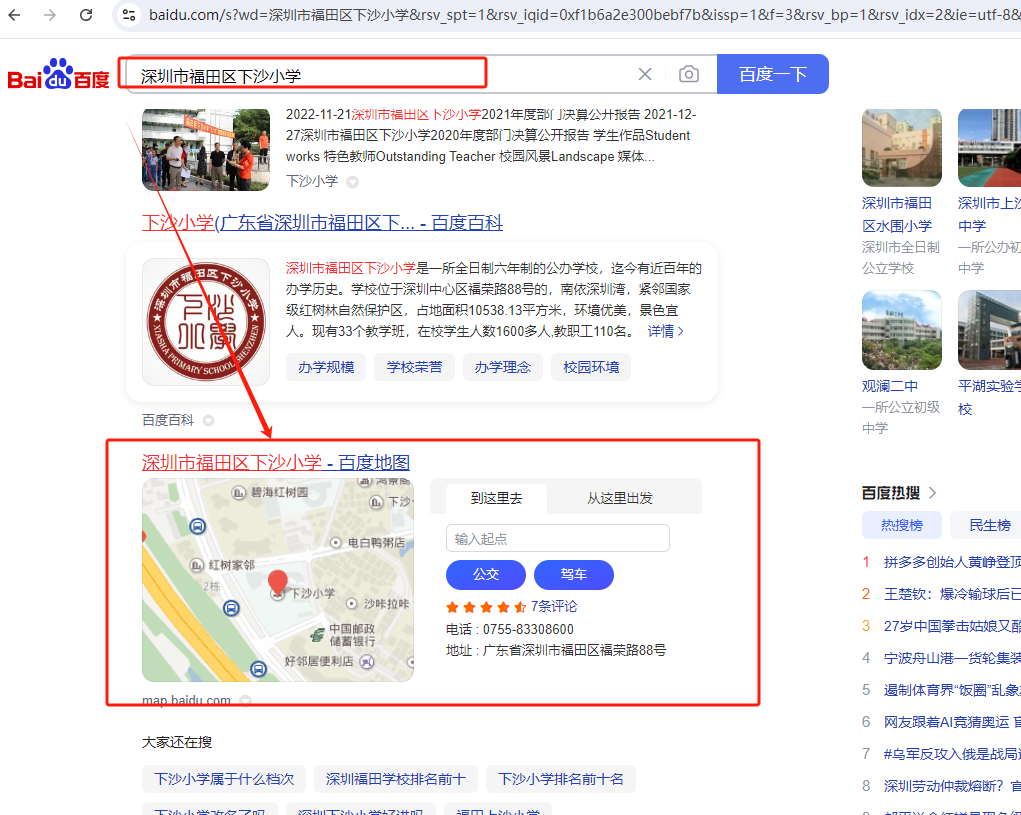Open the 深圳市福田区水围小学 thumbnail image
This screenshot has width=1021, height=815.
pyautogui.click(x=902, y=148)
